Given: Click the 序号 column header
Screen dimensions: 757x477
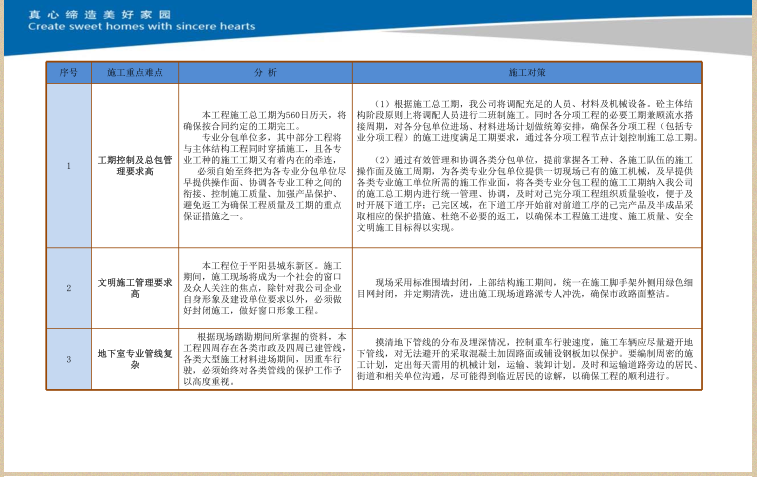Looking at the screenshot, I should 68,73.
